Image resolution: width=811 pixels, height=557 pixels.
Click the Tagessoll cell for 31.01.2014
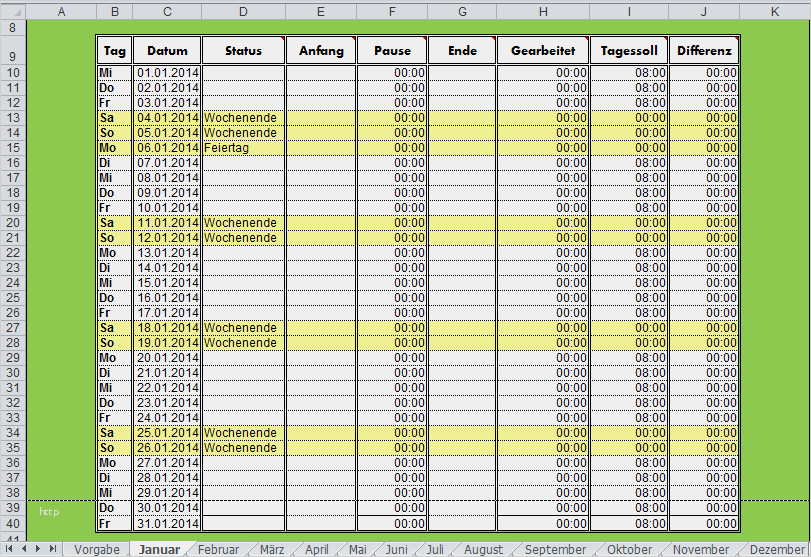click(x=628, y=523)
